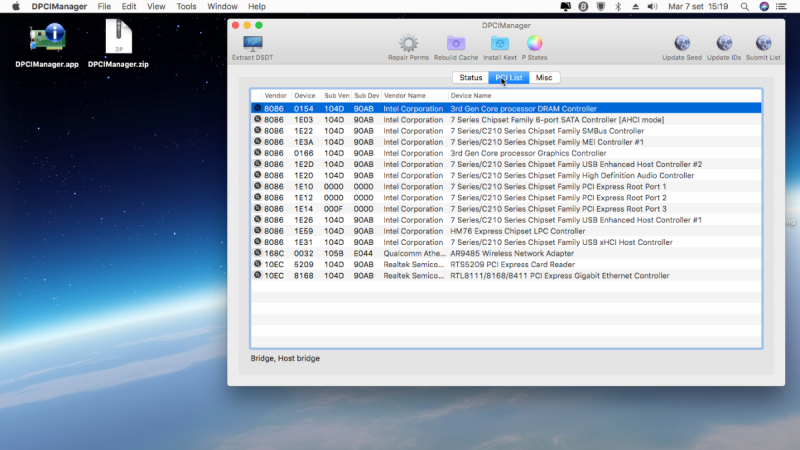Viewport: 800px width, 450px height.
Task: Select the DPCIManager.zip file on desktop
Action: pos(118,39)
